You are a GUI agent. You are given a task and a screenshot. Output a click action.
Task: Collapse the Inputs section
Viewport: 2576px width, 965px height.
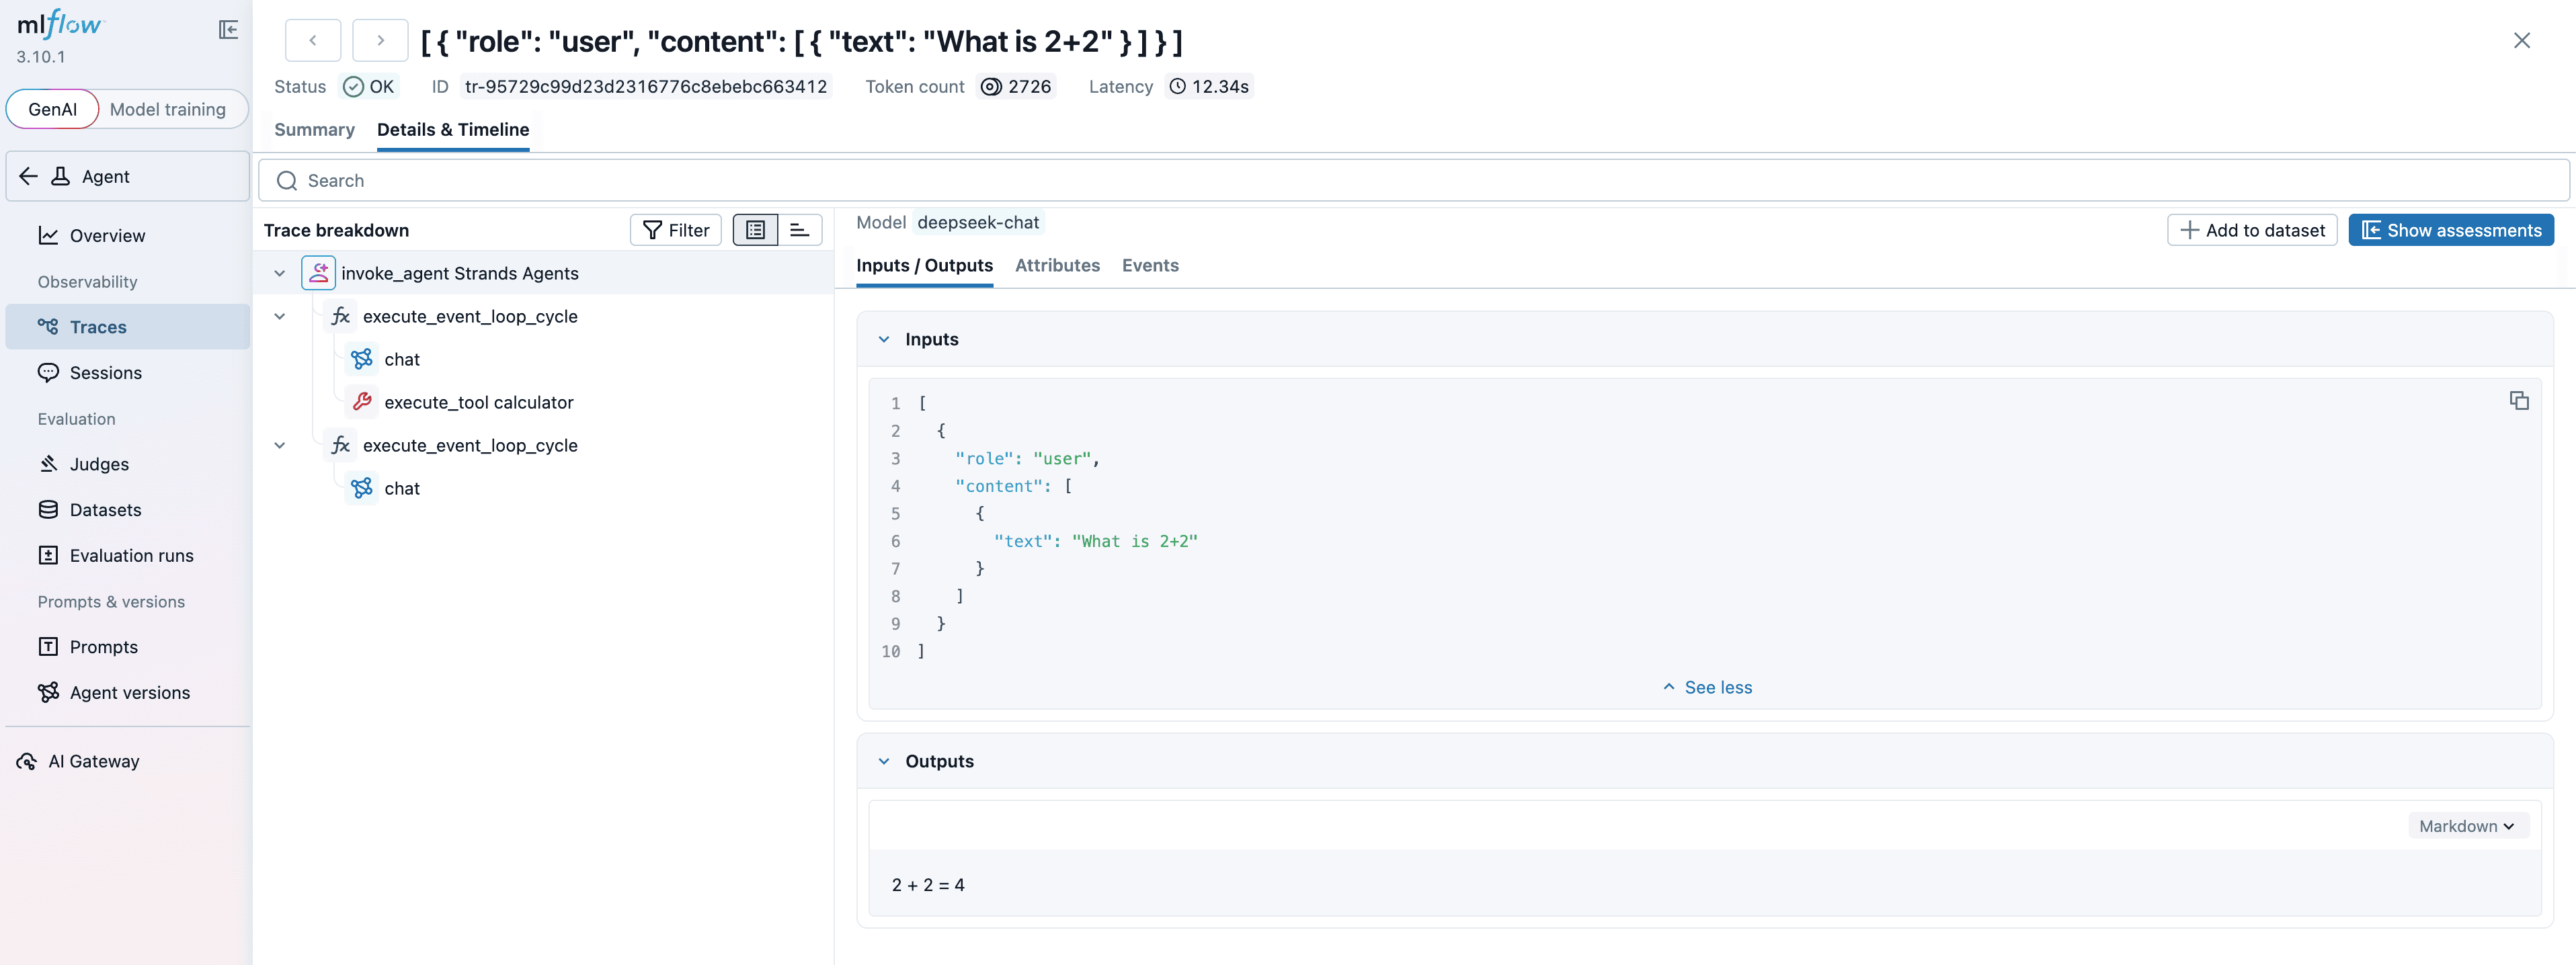click(x=884, y=339)
